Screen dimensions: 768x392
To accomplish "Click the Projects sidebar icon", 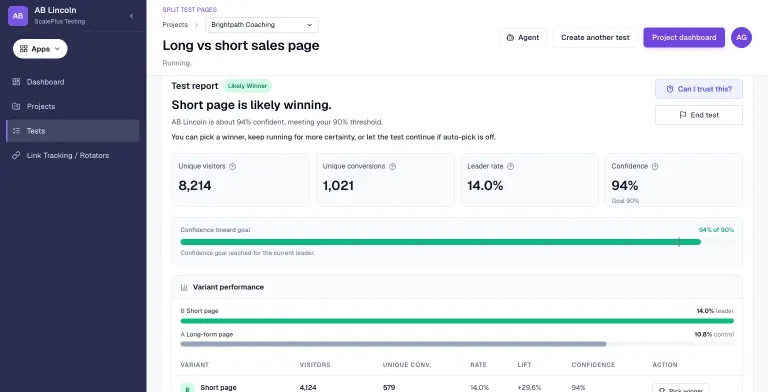I will click(x=16, y=106).
